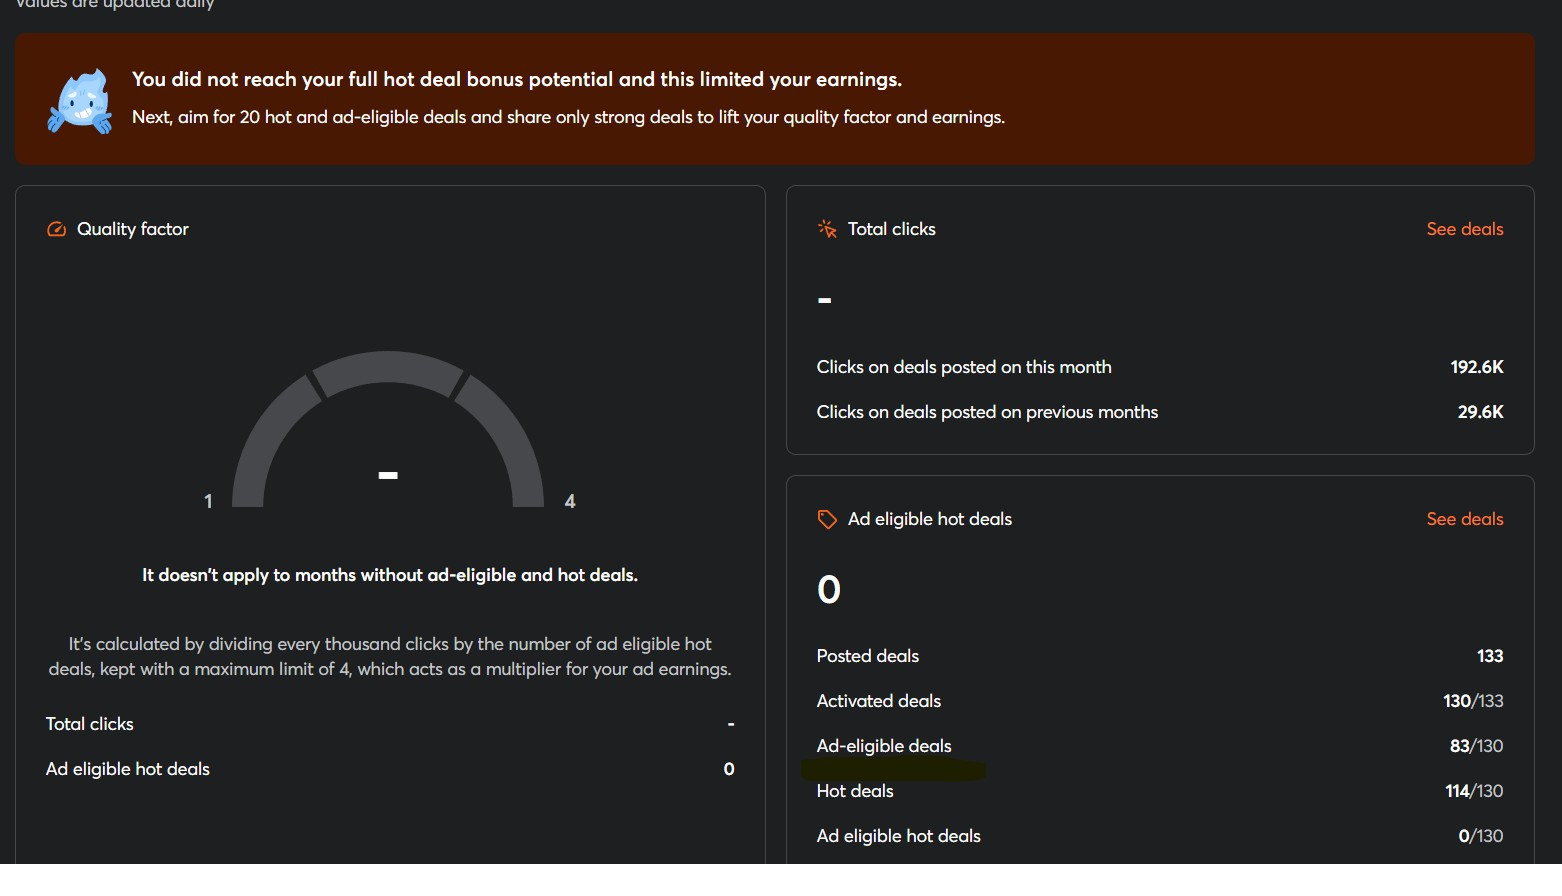
Task: Open See deals in Ad eligible hot deals card
Action: click(x=1464, y=519)
